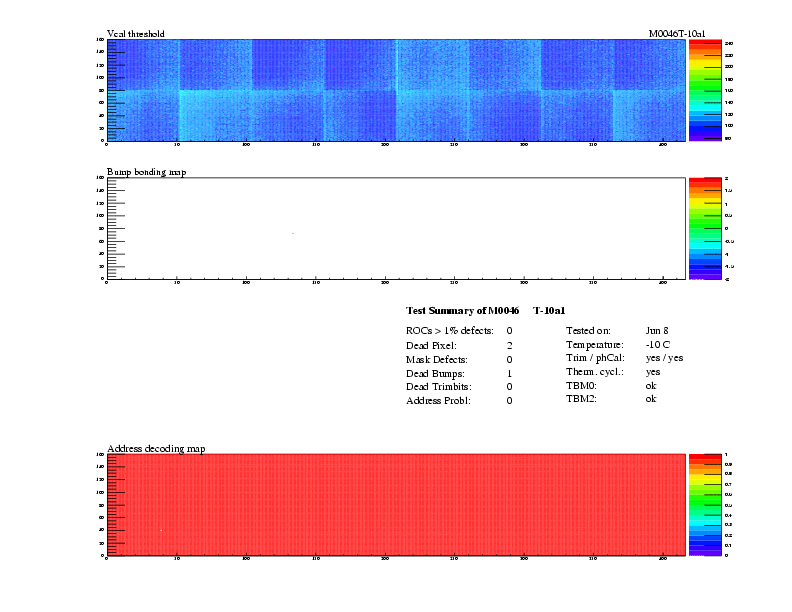Select the Dead Trimbits label
The height and width of the screenshot is (612, 792).
(x=438, y=386)
